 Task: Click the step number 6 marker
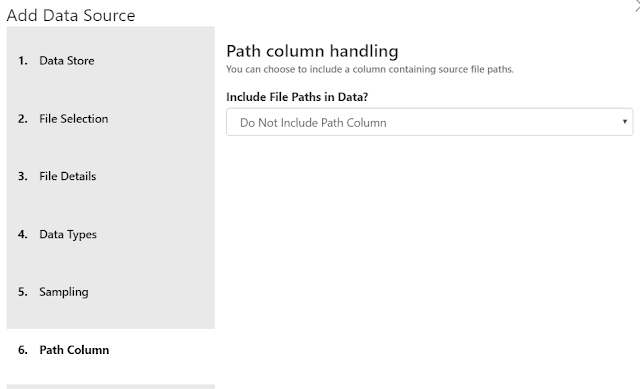point(23,350)
